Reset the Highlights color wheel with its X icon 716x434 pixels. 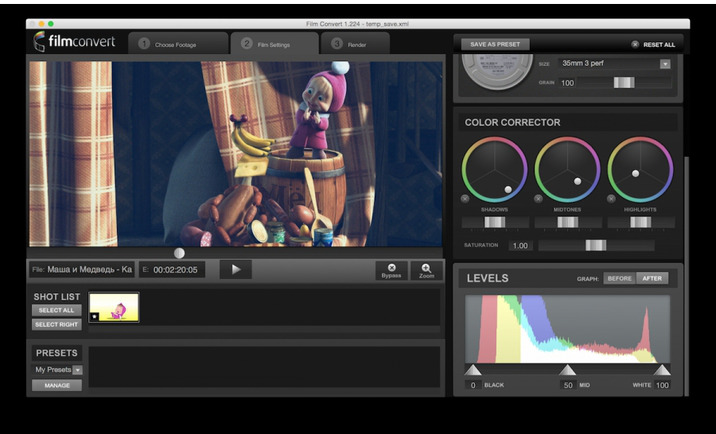coord(612,199)
